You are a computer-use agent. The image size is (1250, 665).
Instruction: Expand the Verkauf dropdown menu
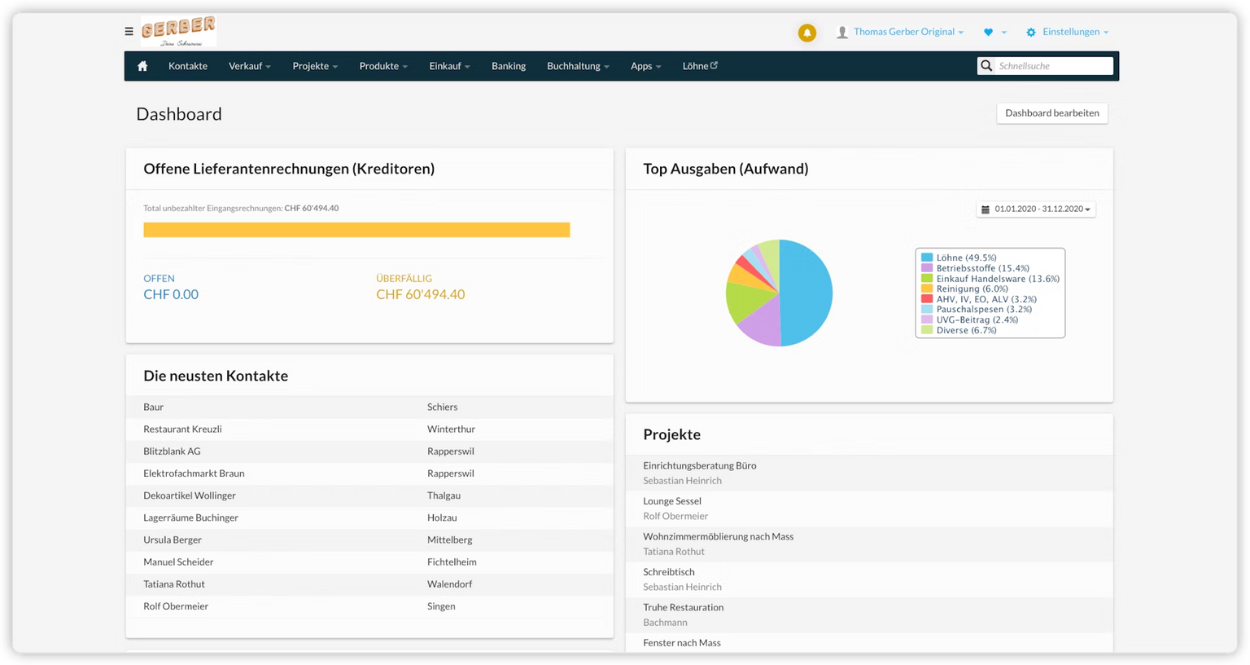coord(249,66)
